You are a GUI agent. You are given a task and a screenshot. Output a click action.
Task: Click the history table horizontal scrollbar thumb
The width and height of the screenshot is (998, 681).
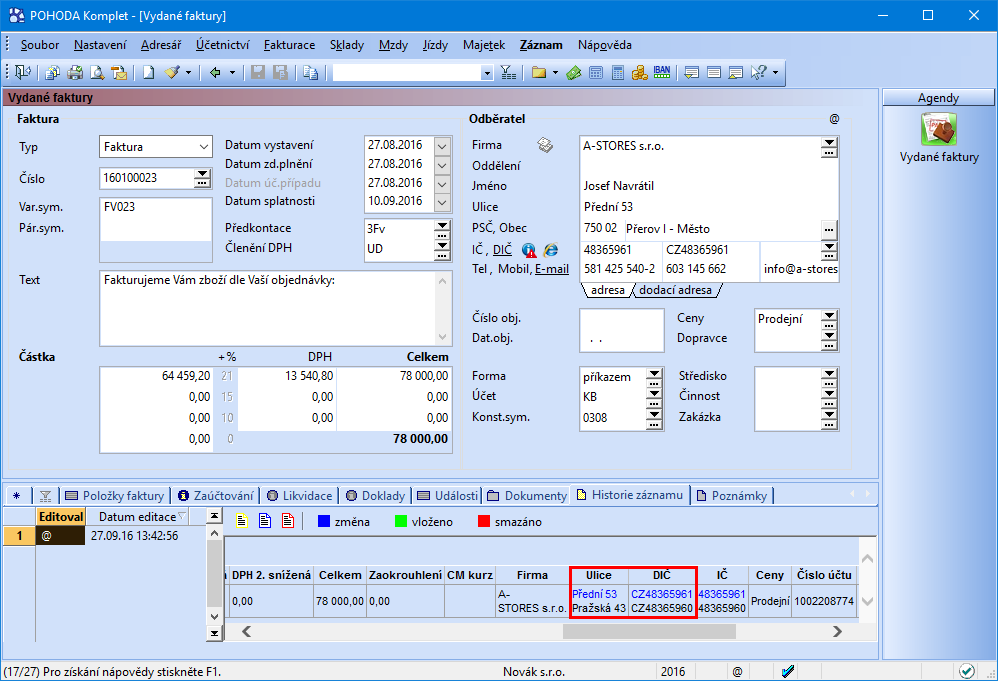pos(649,631)
